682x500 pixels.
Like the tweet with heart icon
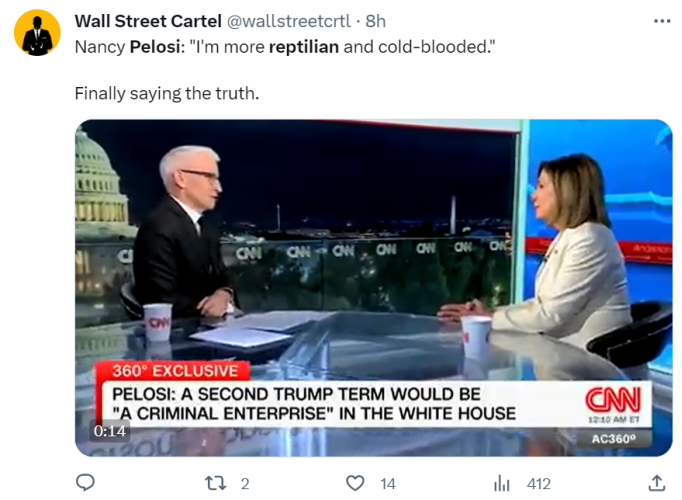(355, 483)
